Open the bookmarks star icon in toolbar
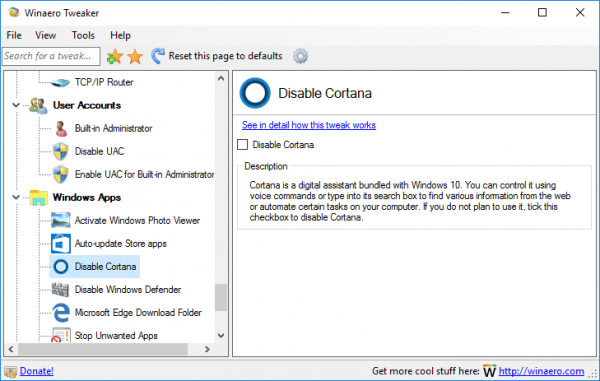This screenshot has width=600, height=381. [135, 57]
